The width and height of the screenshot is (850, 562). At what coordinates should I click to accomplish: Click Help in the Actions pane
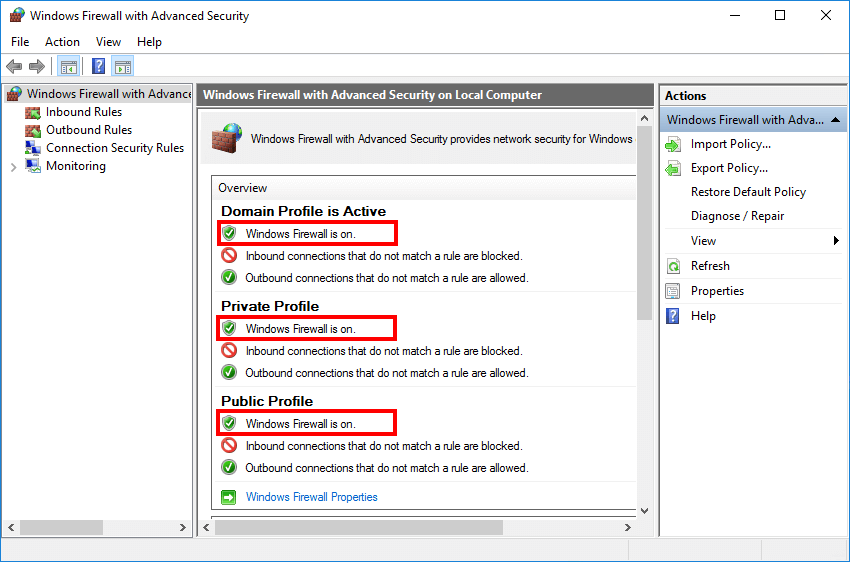coord(703,316)
